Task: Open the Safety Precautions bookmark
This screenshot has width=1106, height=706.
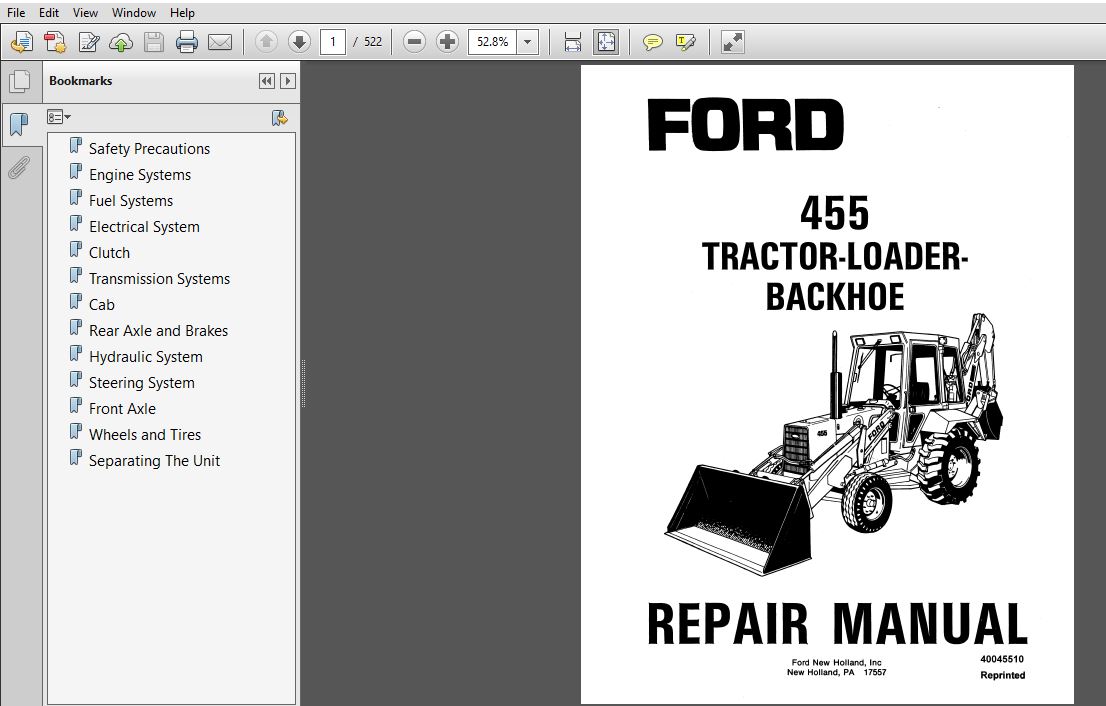Action: (150, 149)
